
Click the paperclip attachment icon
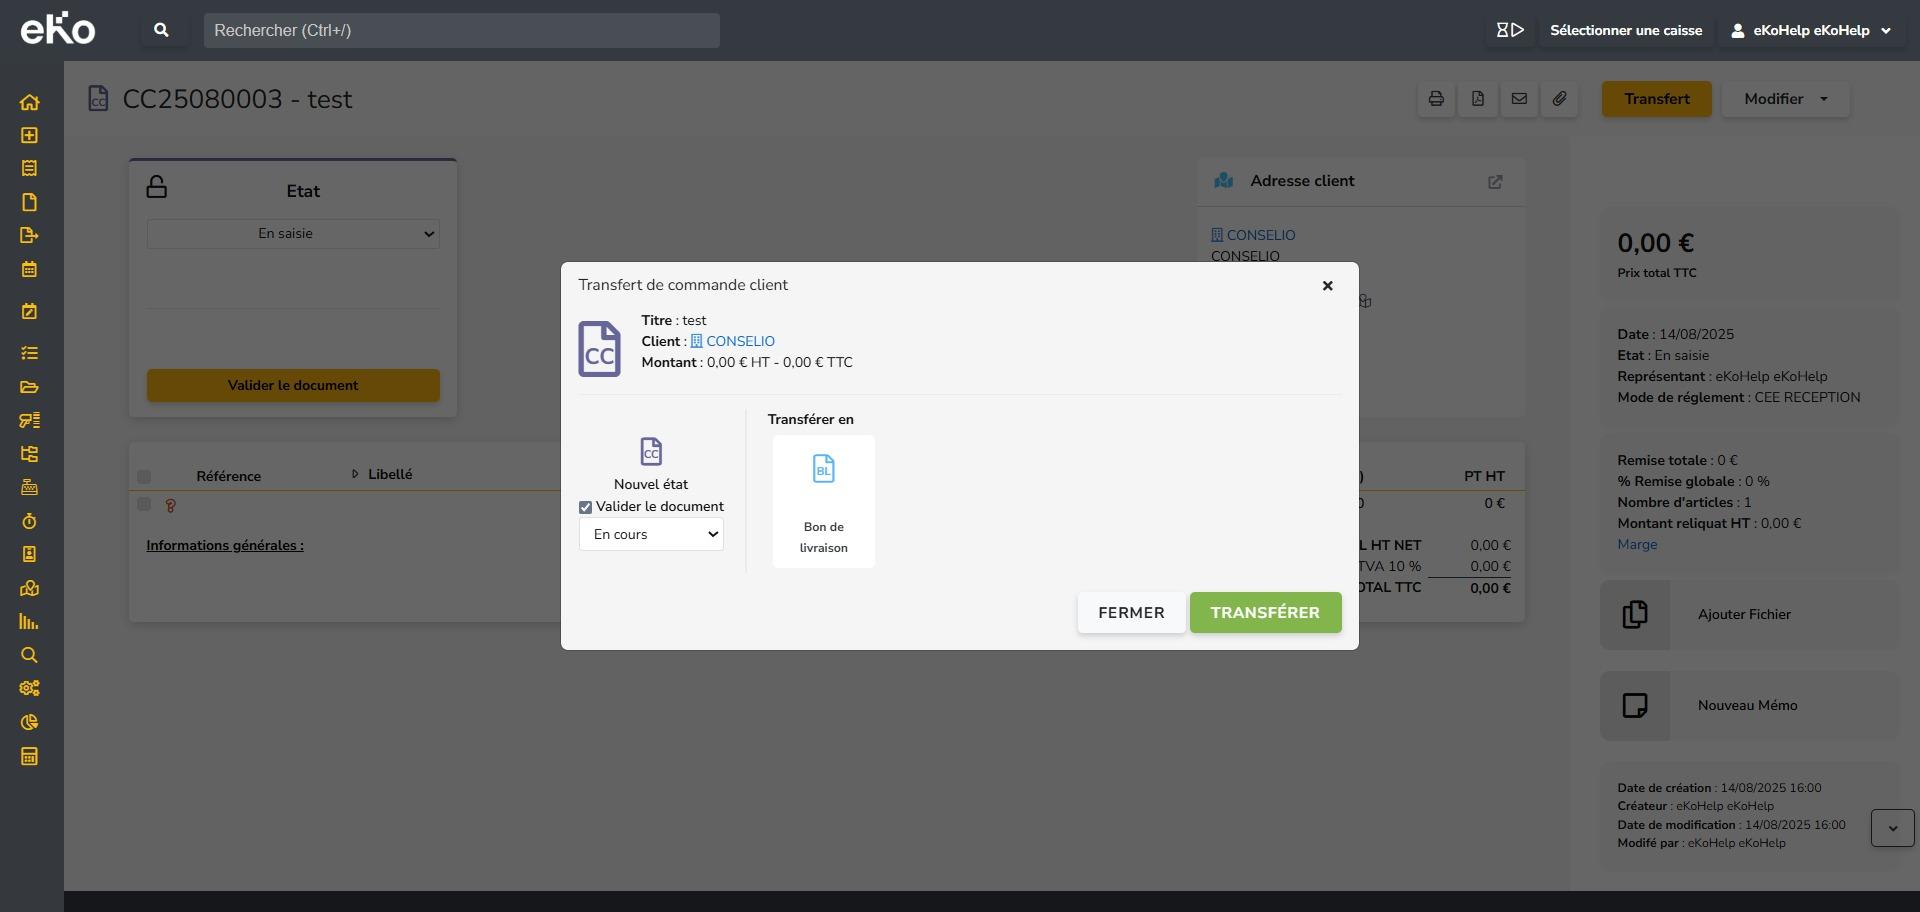pyautogui.click(x=1560, y=99)
